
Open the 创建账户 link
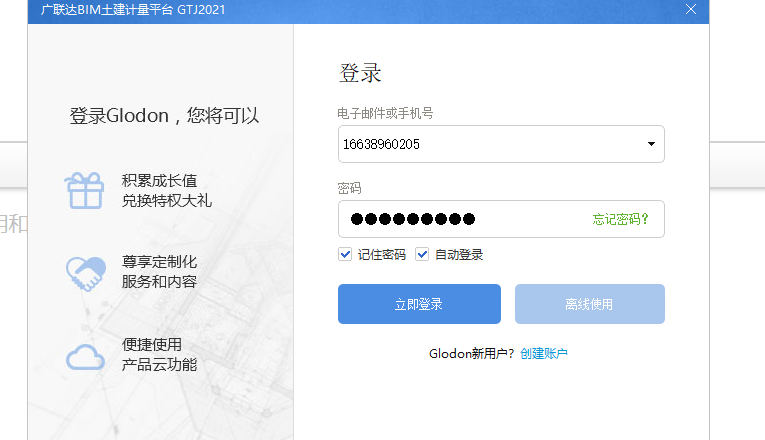[x=544, y=353]
